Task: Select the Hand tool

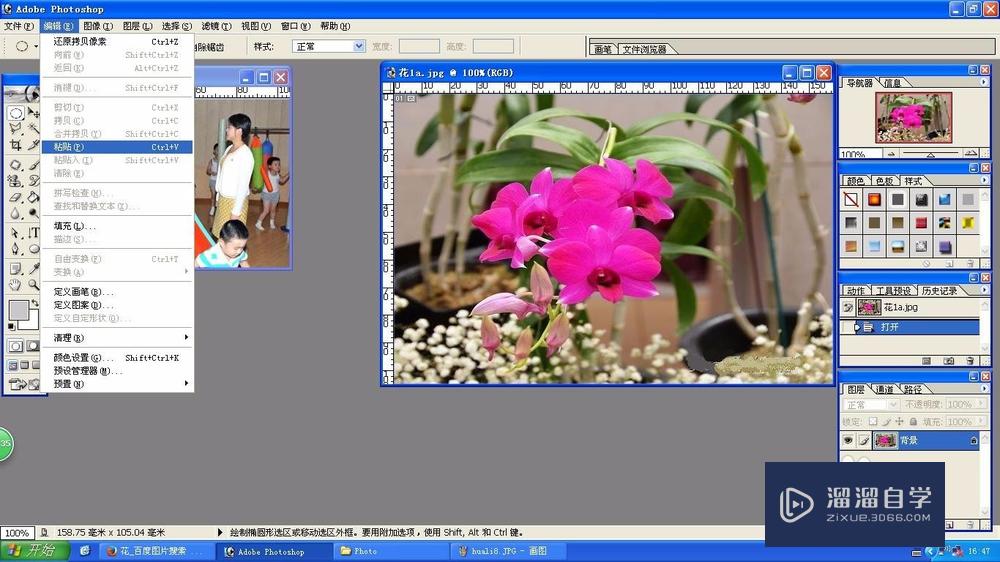Action: coord(15,285)
